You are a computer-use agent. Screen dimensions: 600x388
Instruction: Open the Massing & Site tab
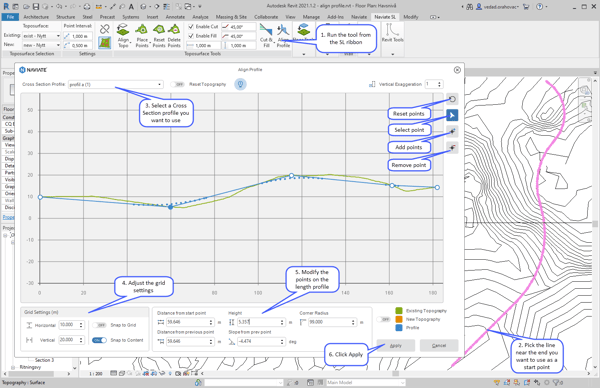point(231,17)
